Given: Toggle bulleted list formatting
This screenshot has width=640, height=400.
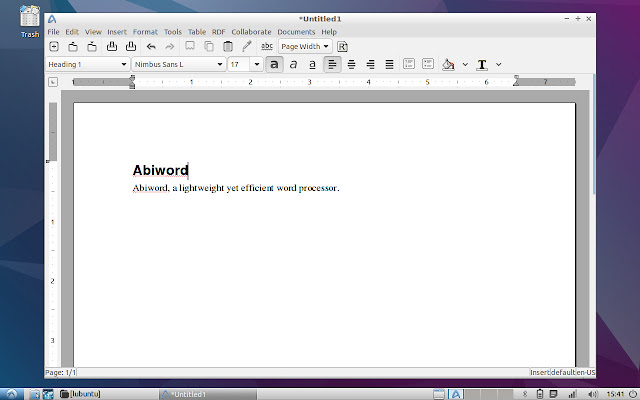Looking at the screenshot, I should pyautogui.click(x=428, y=64).
